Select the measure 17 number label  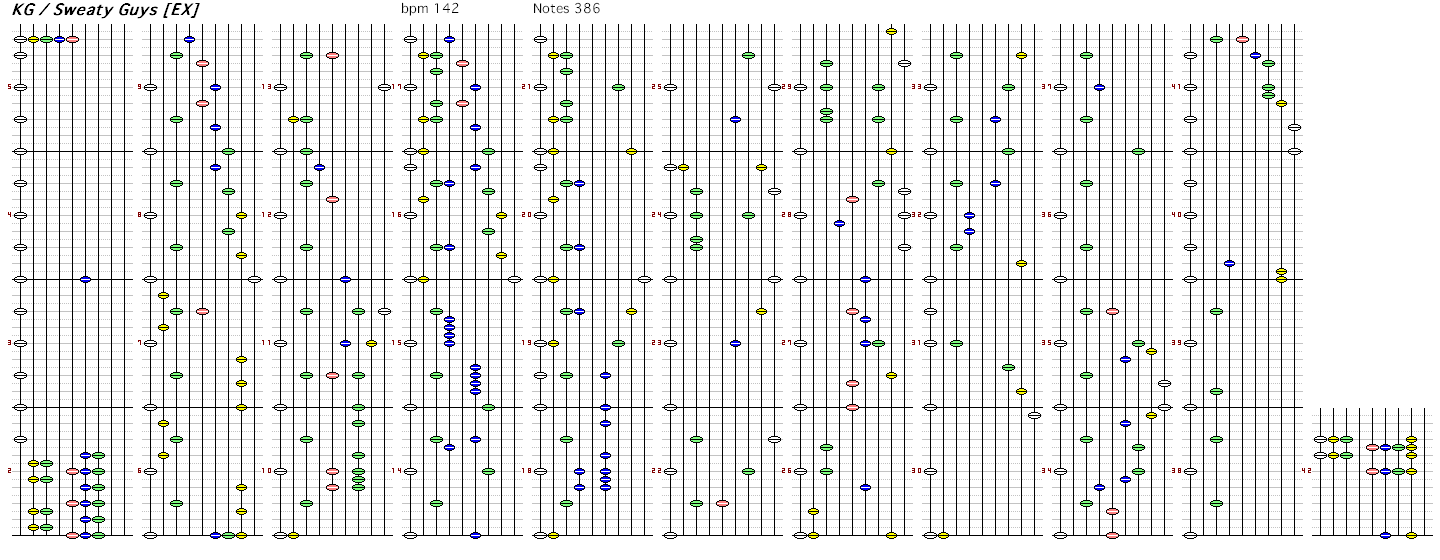click(x=398, y=87)
